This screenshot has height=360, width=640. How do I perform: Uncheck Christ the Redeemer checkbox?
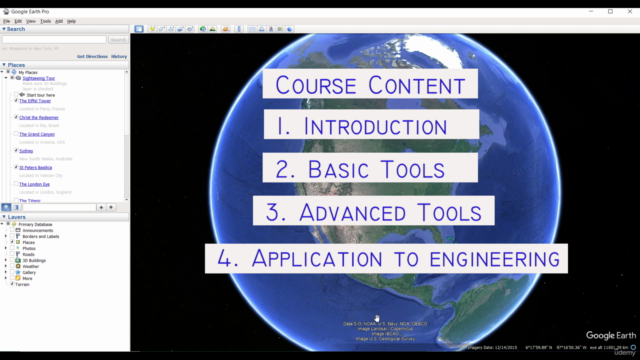click(x=16, y=117)
